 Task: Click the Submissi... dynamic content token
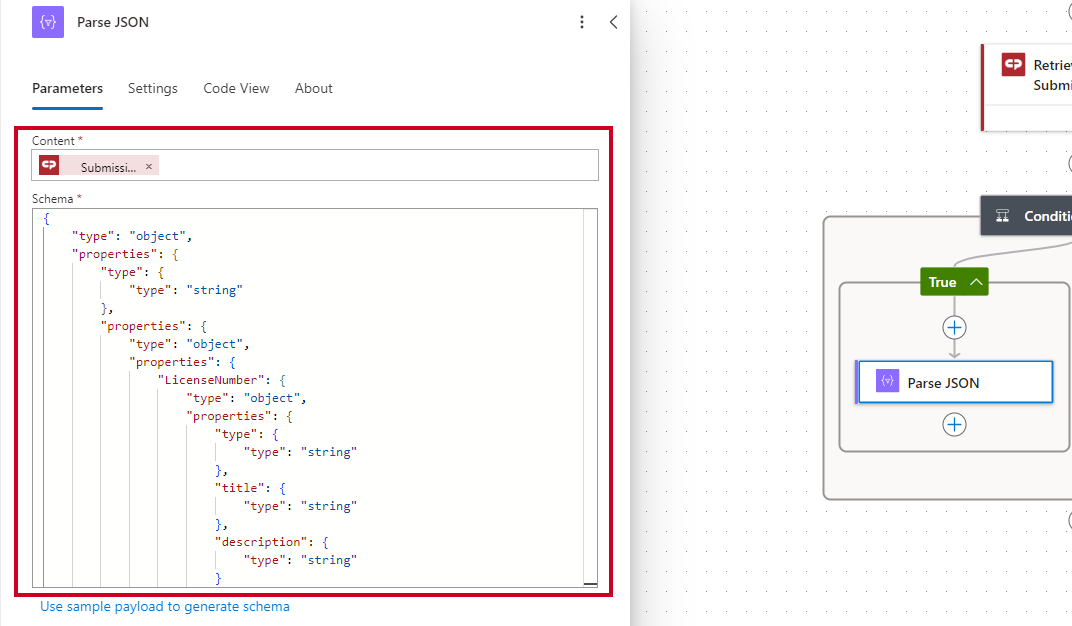[x=99, y=165]
